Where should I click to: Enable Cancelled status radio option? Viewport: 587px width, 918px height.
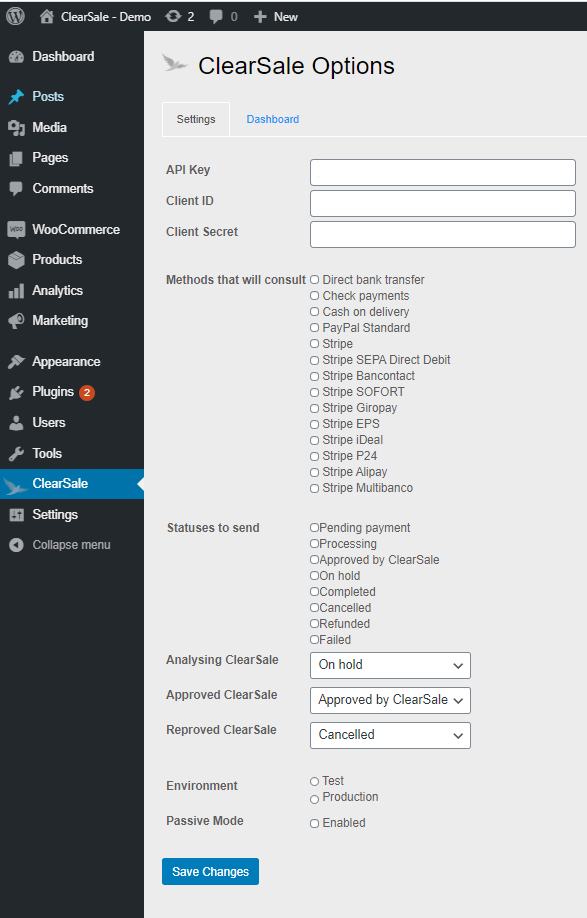click(314, 608)
